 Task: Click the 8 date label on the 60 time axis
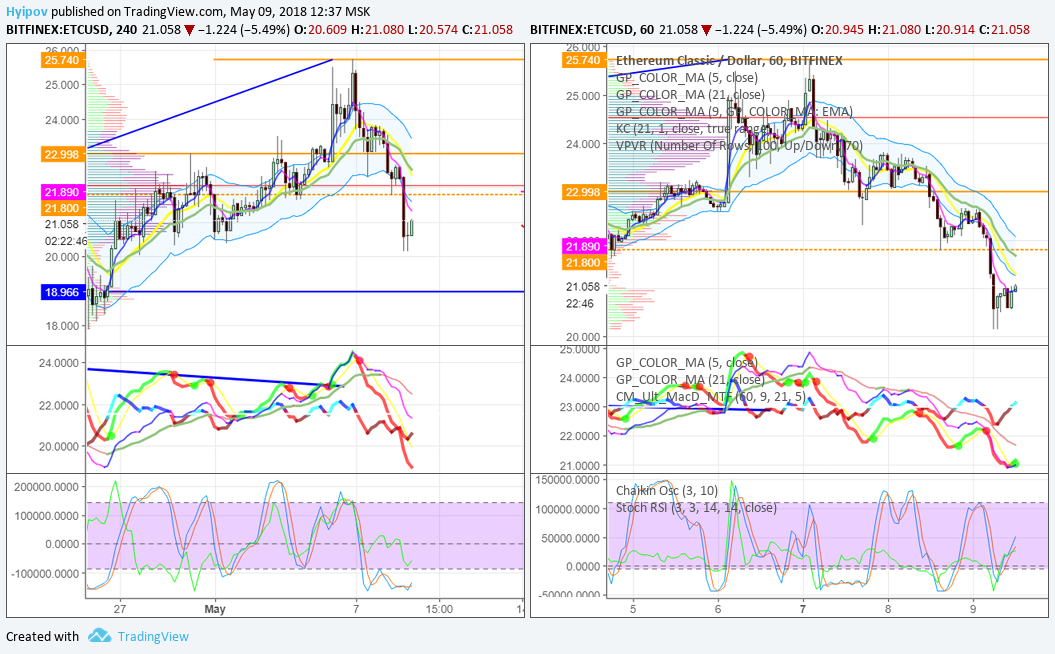tap(888, 609)
